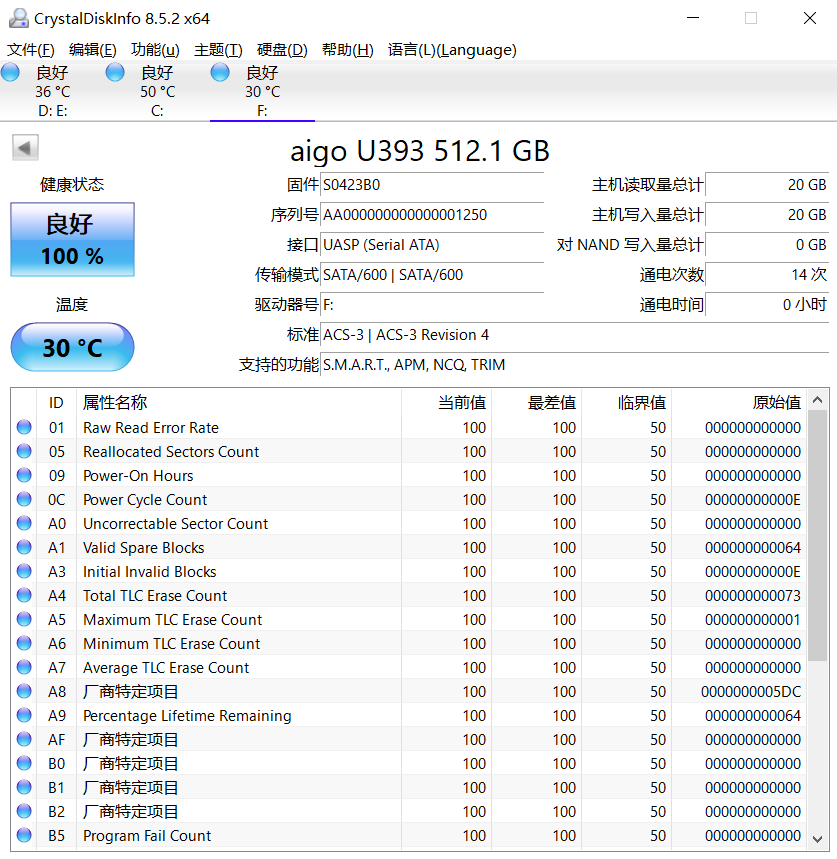Click status orb for row A8

coord(24,691)
